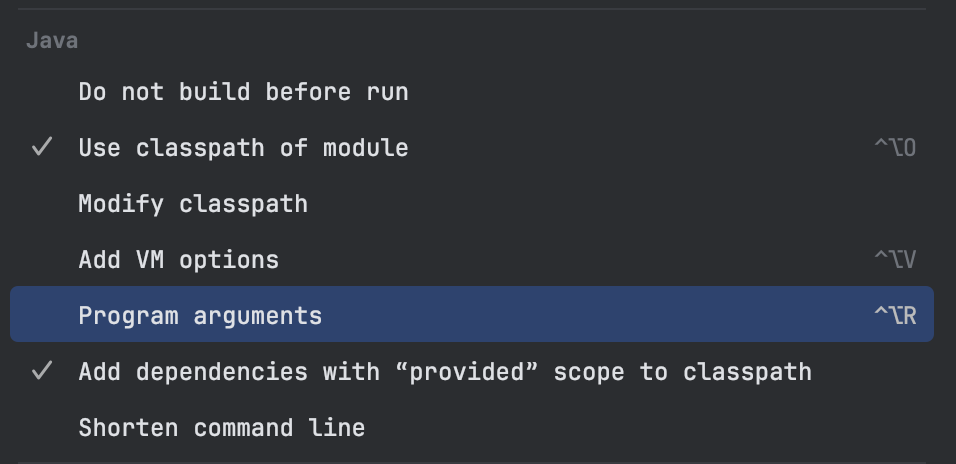Viewport: 956px width, 464px height.
Task: Click the ^⌥V shortcut beside Add VM options
Action: tap(895, 260)
